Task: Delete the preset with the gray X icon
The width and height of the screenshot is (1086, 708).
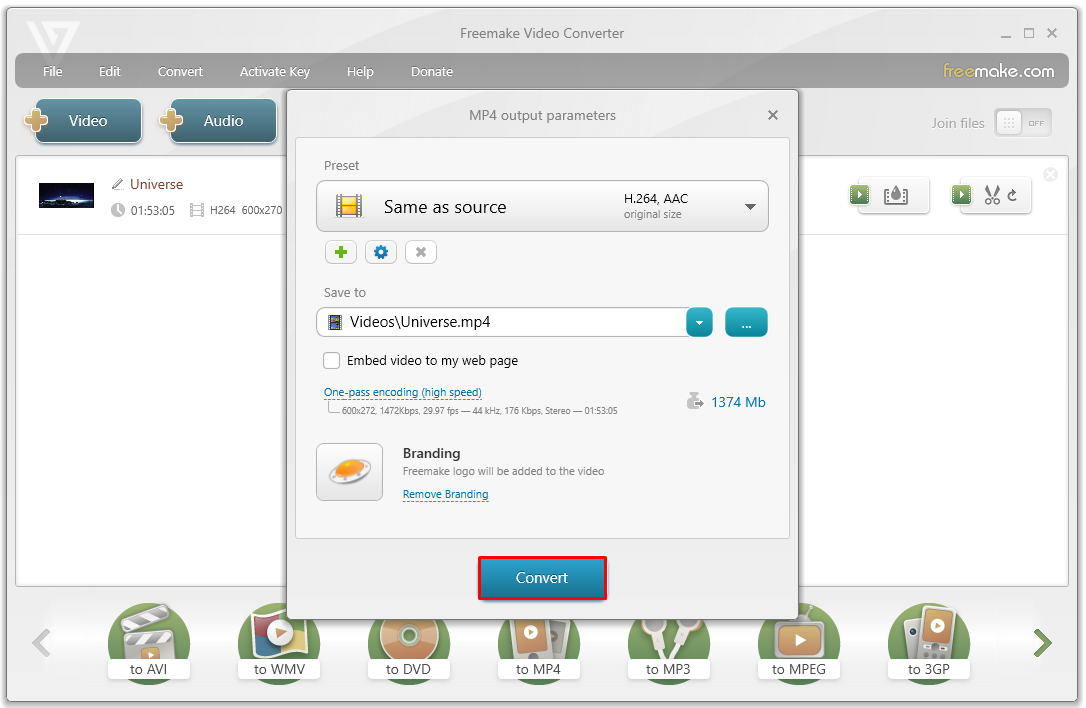Action: (420, 252)
